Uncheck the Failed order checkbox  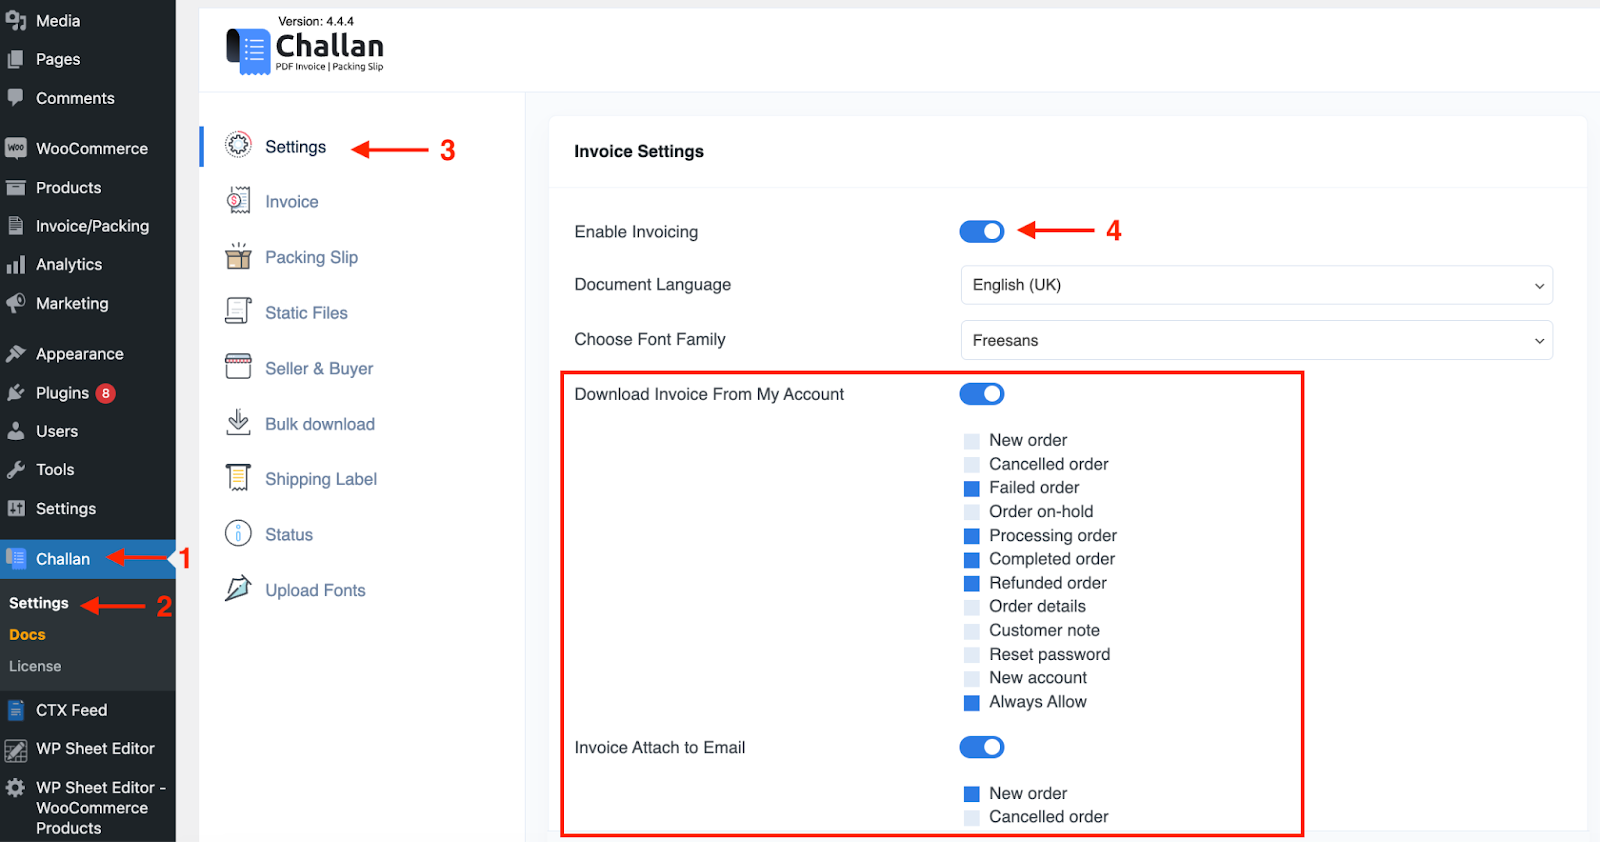[x=971, y=489]
